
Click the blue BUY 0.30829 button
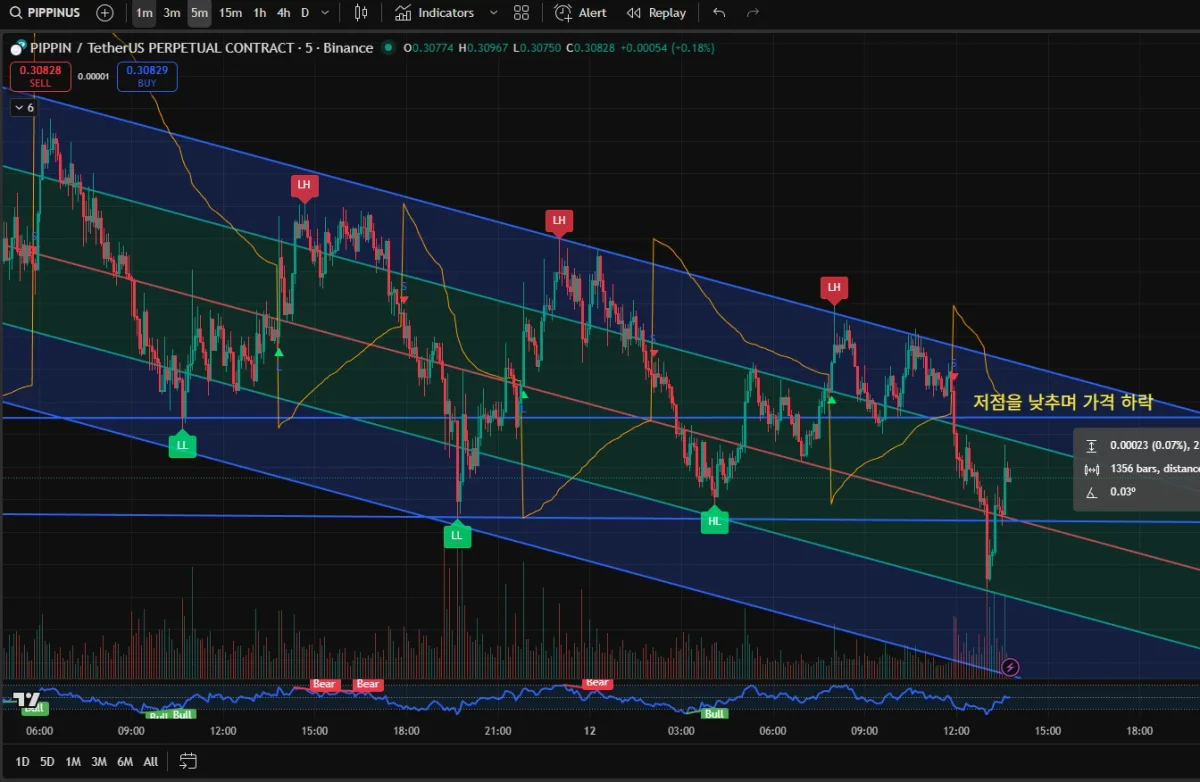[147, 77]
